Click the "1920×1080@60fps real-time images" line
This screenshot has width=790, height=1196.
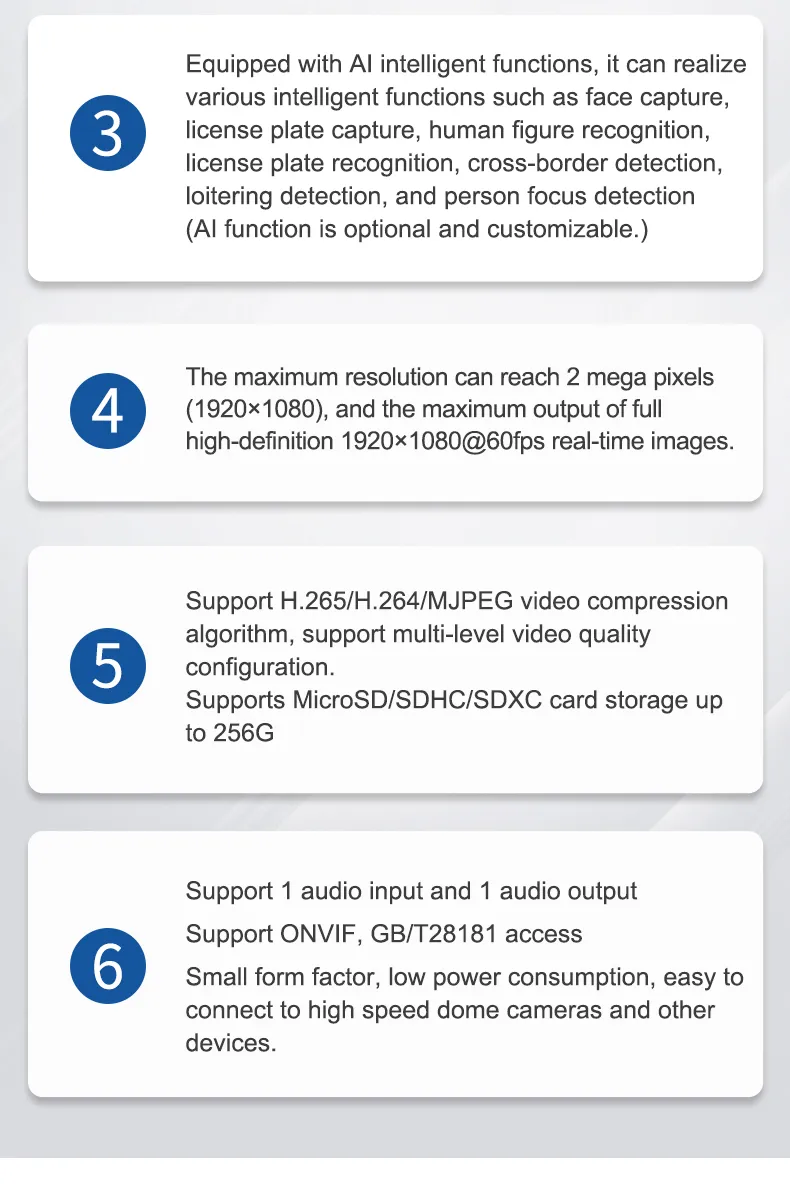point(460,441)
